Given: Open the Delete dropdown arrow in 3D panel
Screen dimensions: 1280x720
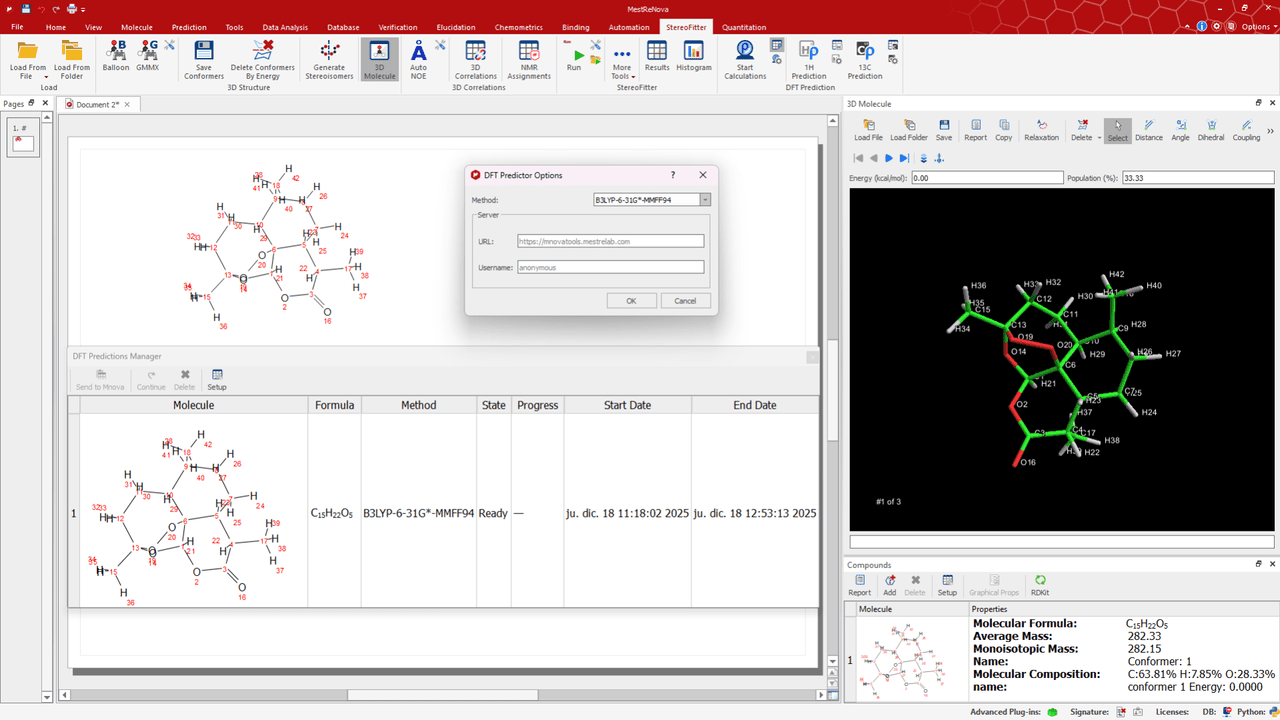Looking at the screenshot, I should 1099,138.
